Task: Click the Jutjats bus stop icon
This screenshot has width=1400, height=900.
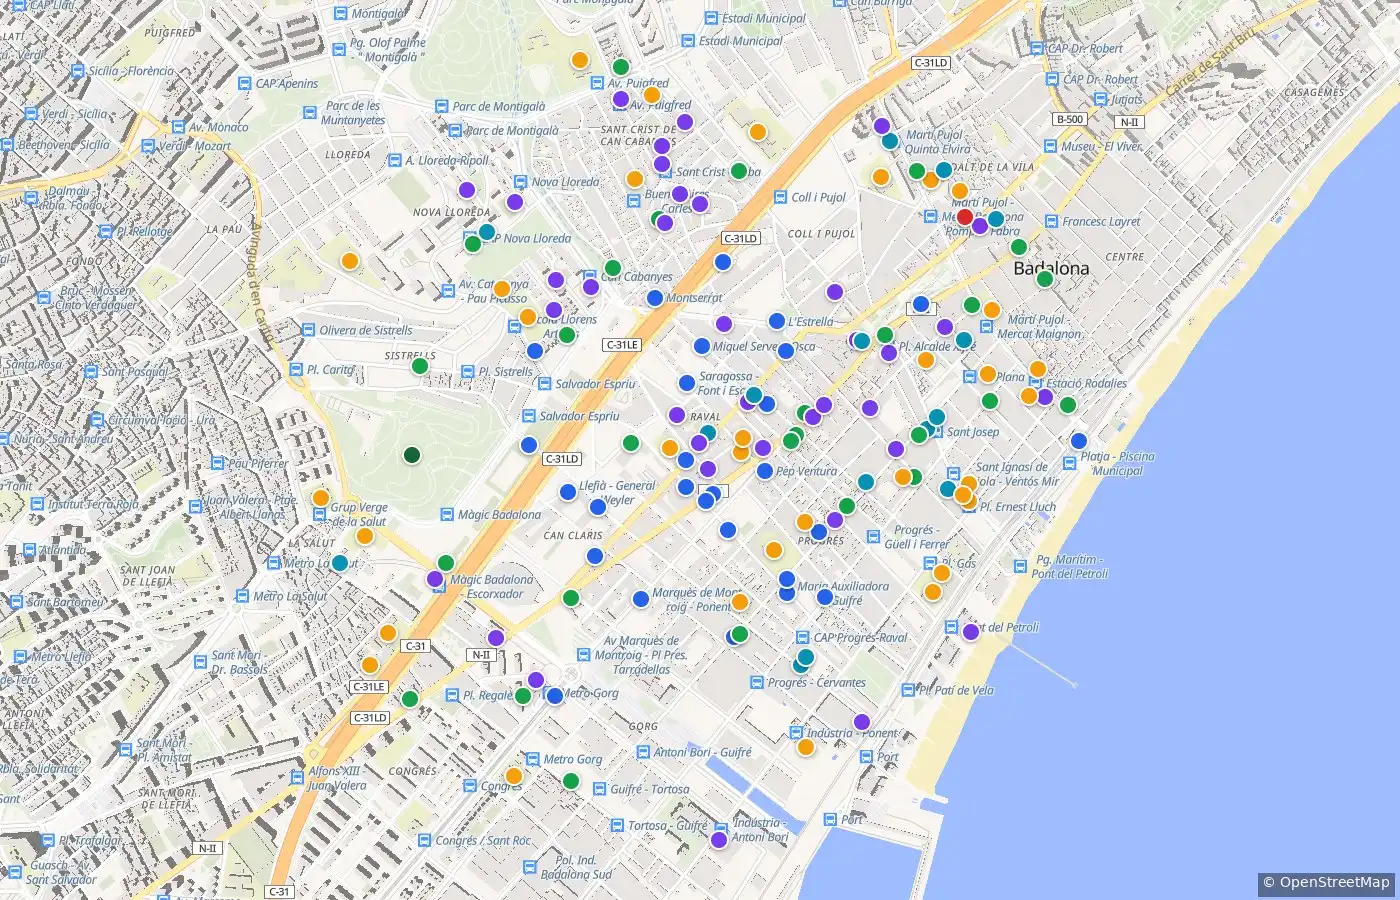Action: [1101, 101]
